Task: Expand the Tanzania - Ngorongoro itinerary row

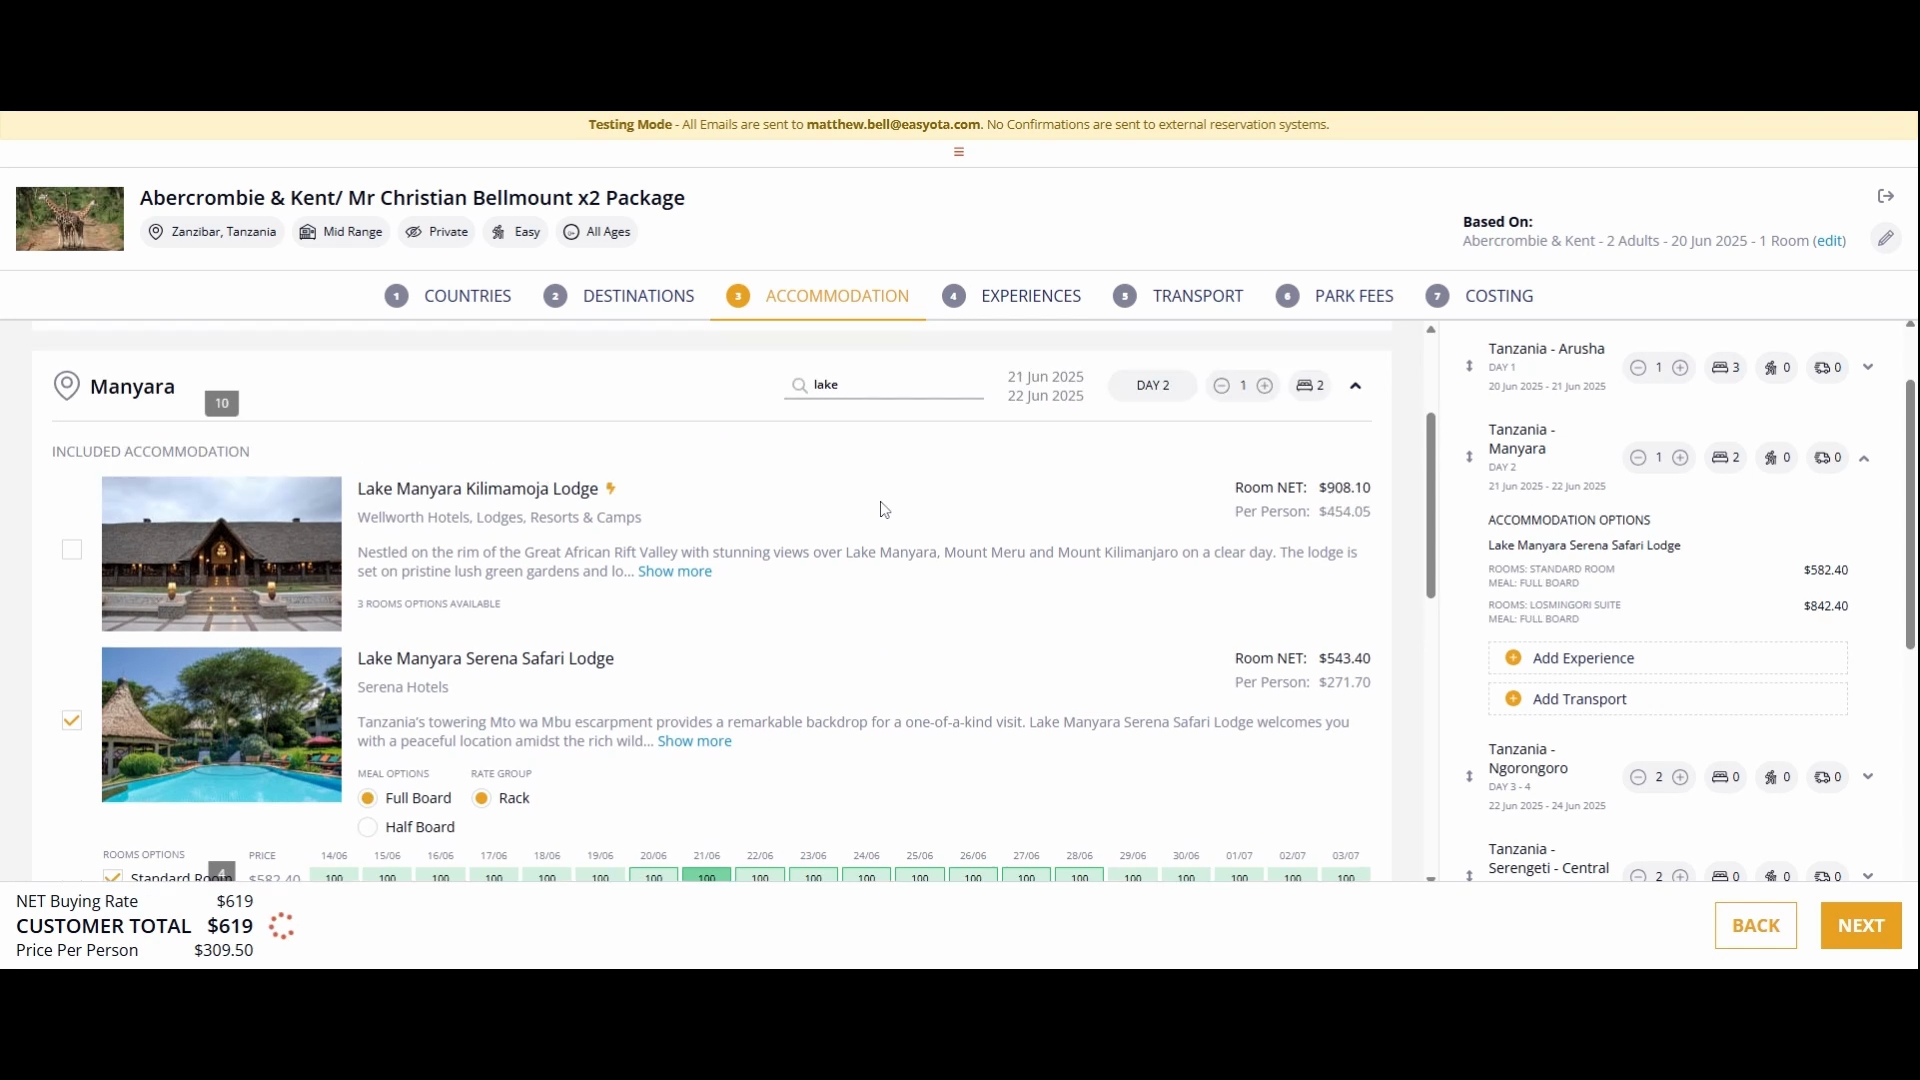Action: click(1868, 777)
